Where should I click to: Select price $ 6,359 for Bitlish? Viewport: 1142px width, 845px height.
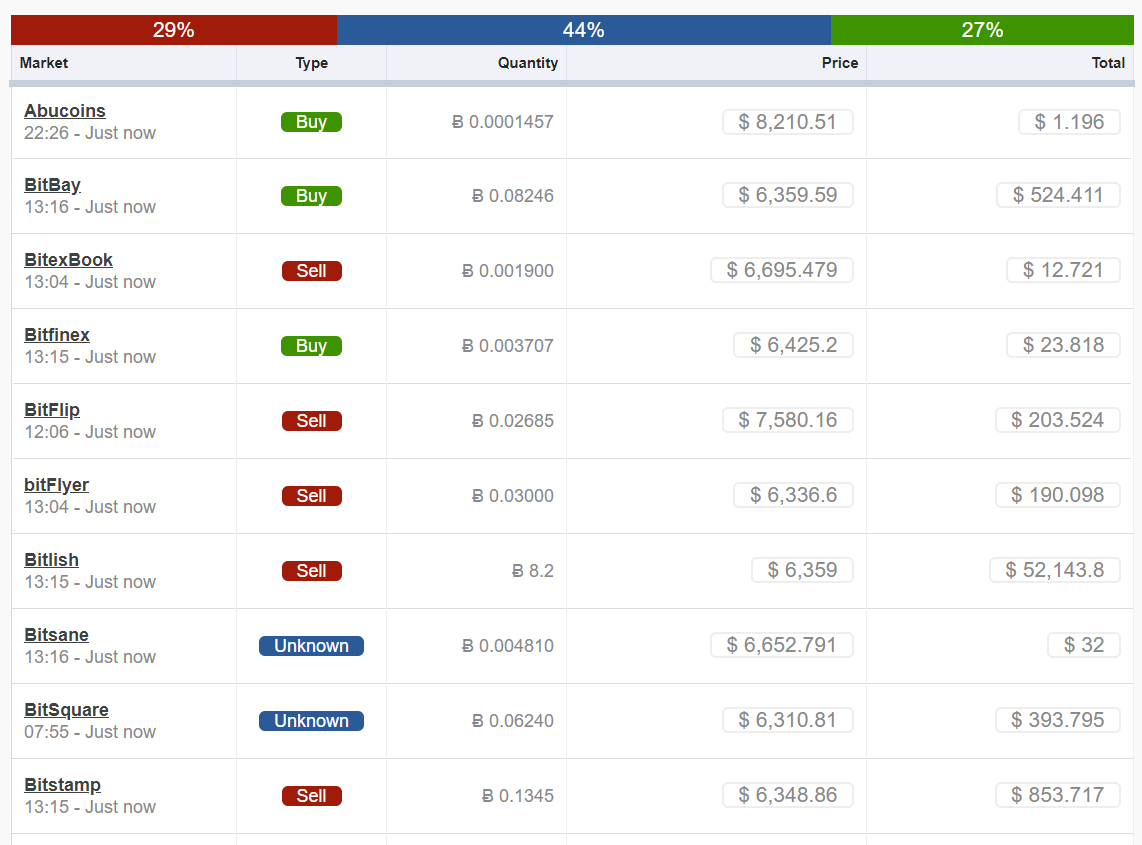click(x=802, y=570)
